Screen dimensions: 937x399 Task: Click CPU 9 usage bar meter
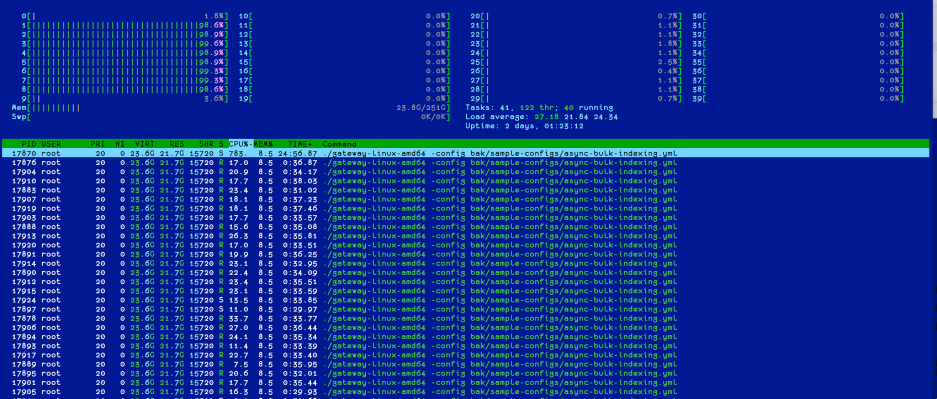(x=125, y=99)
